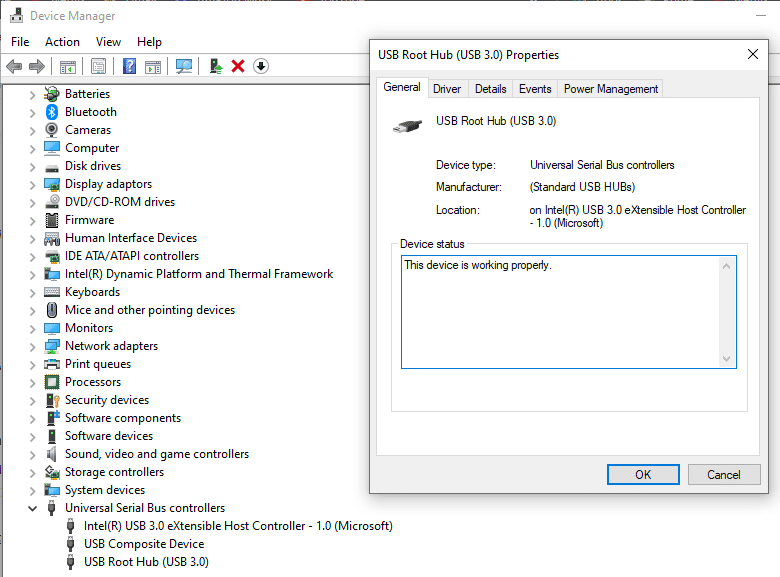780x577 pixels.
Task: Click the Properties sheet toolbar icon
Action: [x=98, y=66]
